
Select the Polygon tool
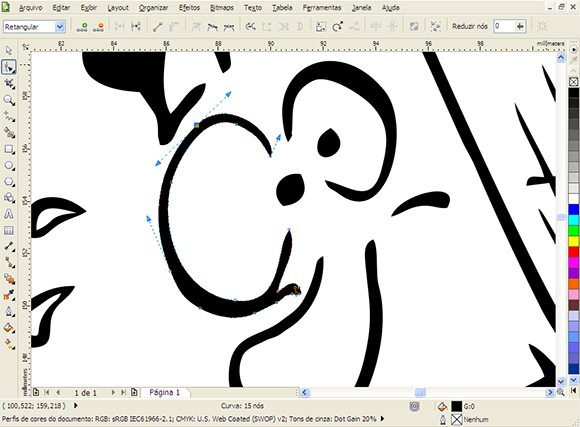pos(9,181)
